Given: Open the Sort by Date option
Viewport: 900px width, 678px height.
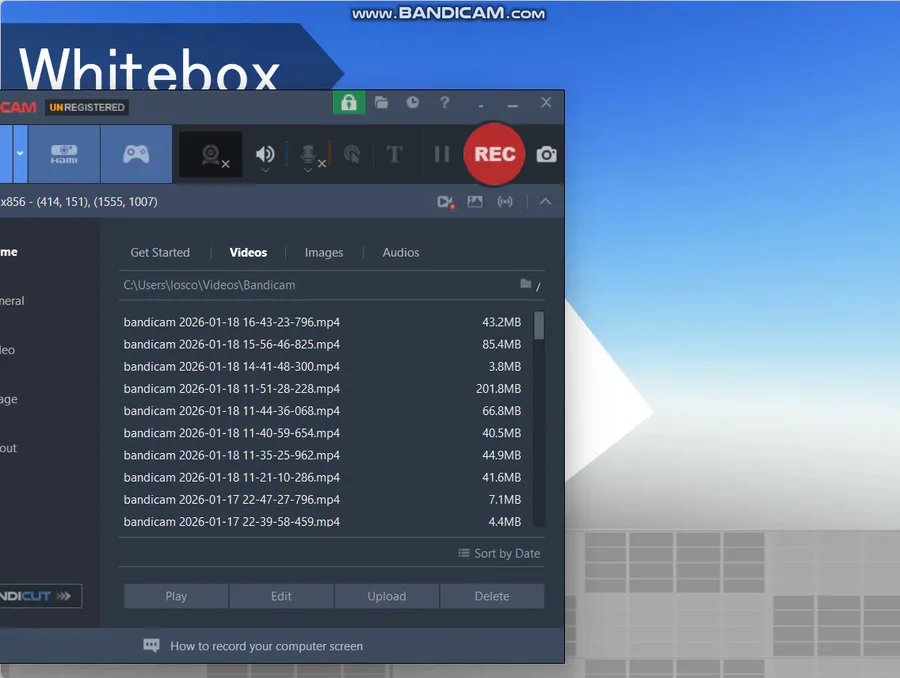Looking at the screenshot, I should click(x=499, y=553).
